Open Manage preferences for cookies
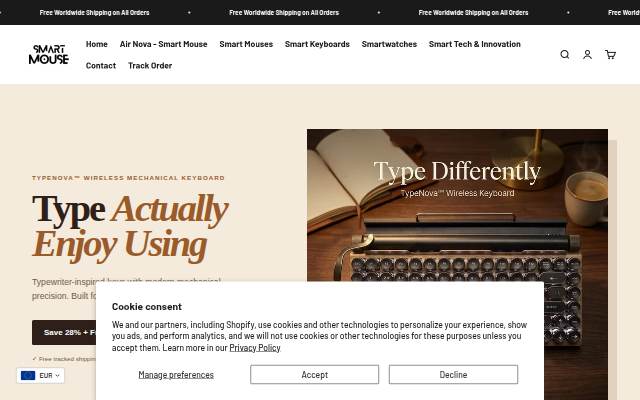Screen dimensions: 640x400 click(x=176, y=375)
